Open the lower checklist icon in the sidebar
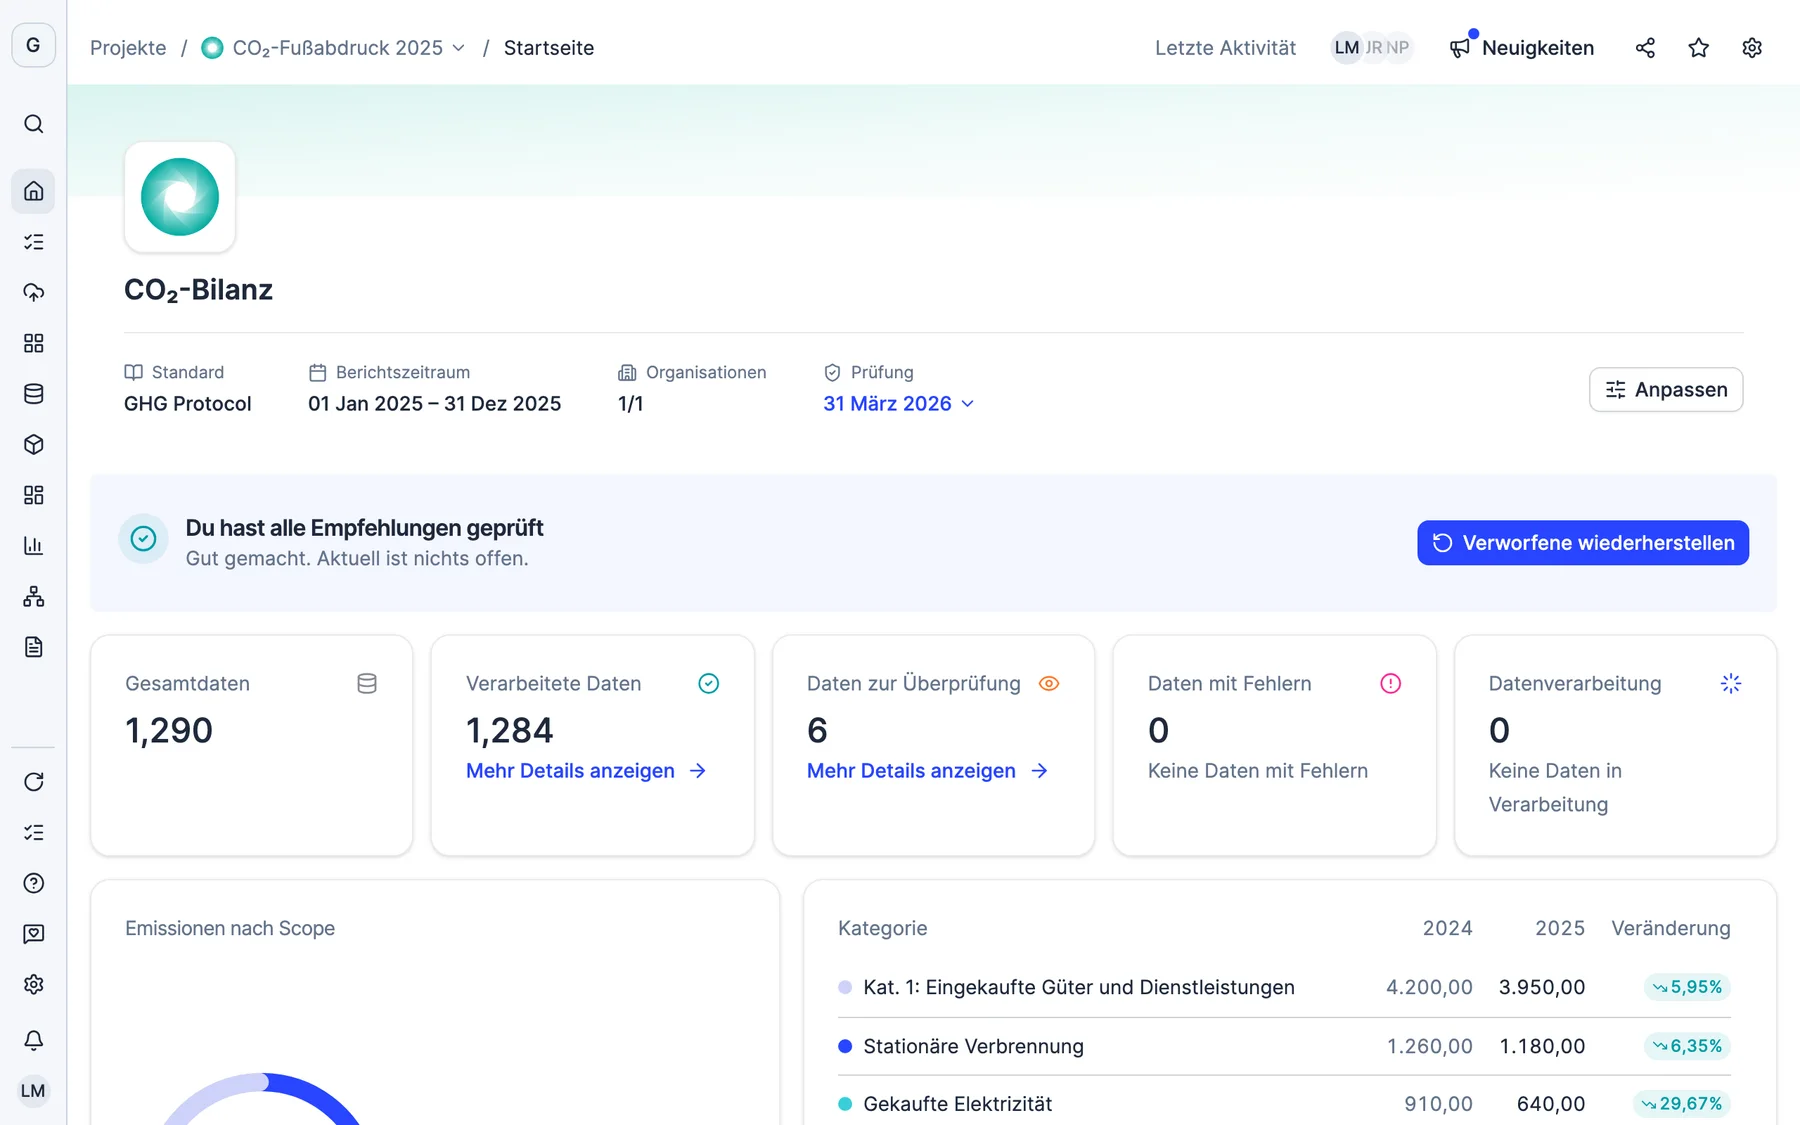 [x=33, y=832]
